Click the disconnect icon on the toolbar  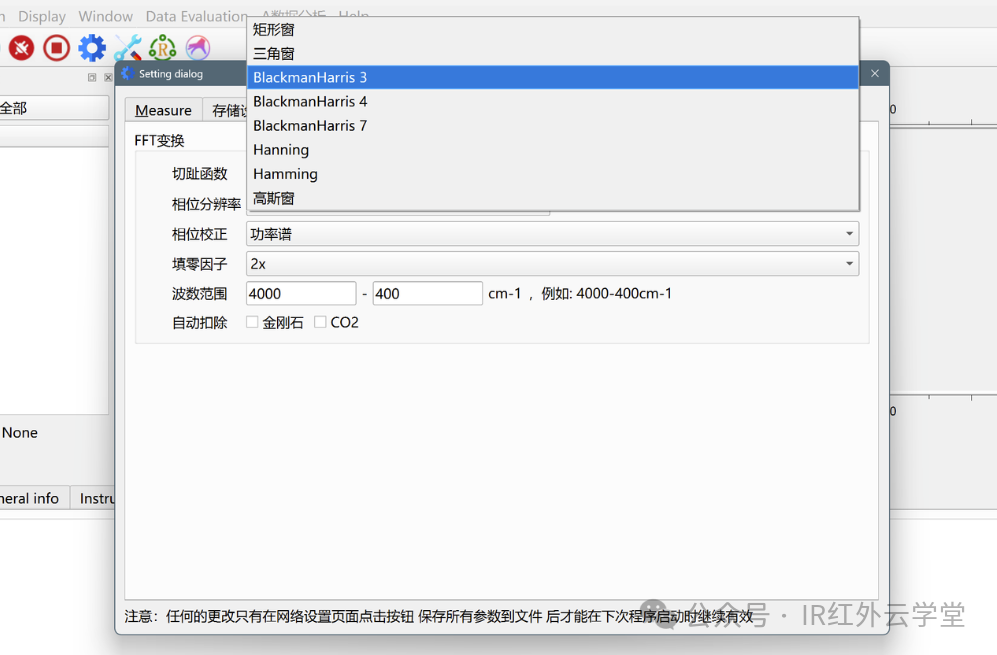click(x=20, y=47)
